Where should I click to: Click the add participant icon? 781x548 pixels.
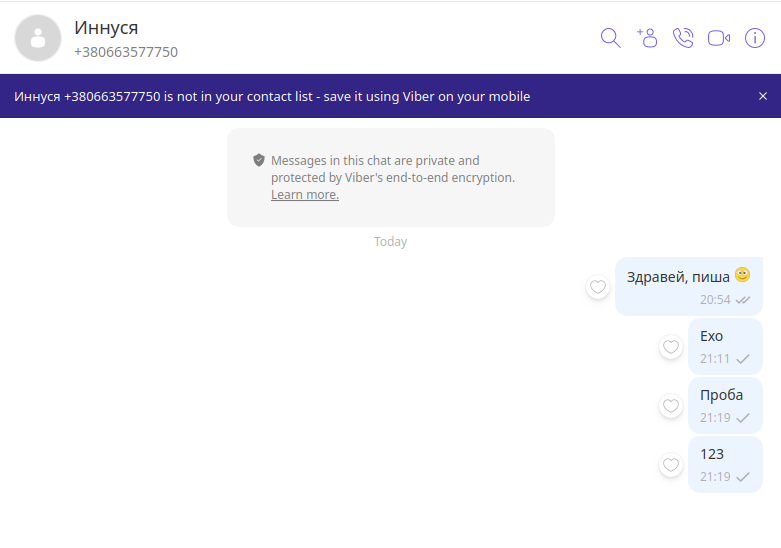point(647,38)
